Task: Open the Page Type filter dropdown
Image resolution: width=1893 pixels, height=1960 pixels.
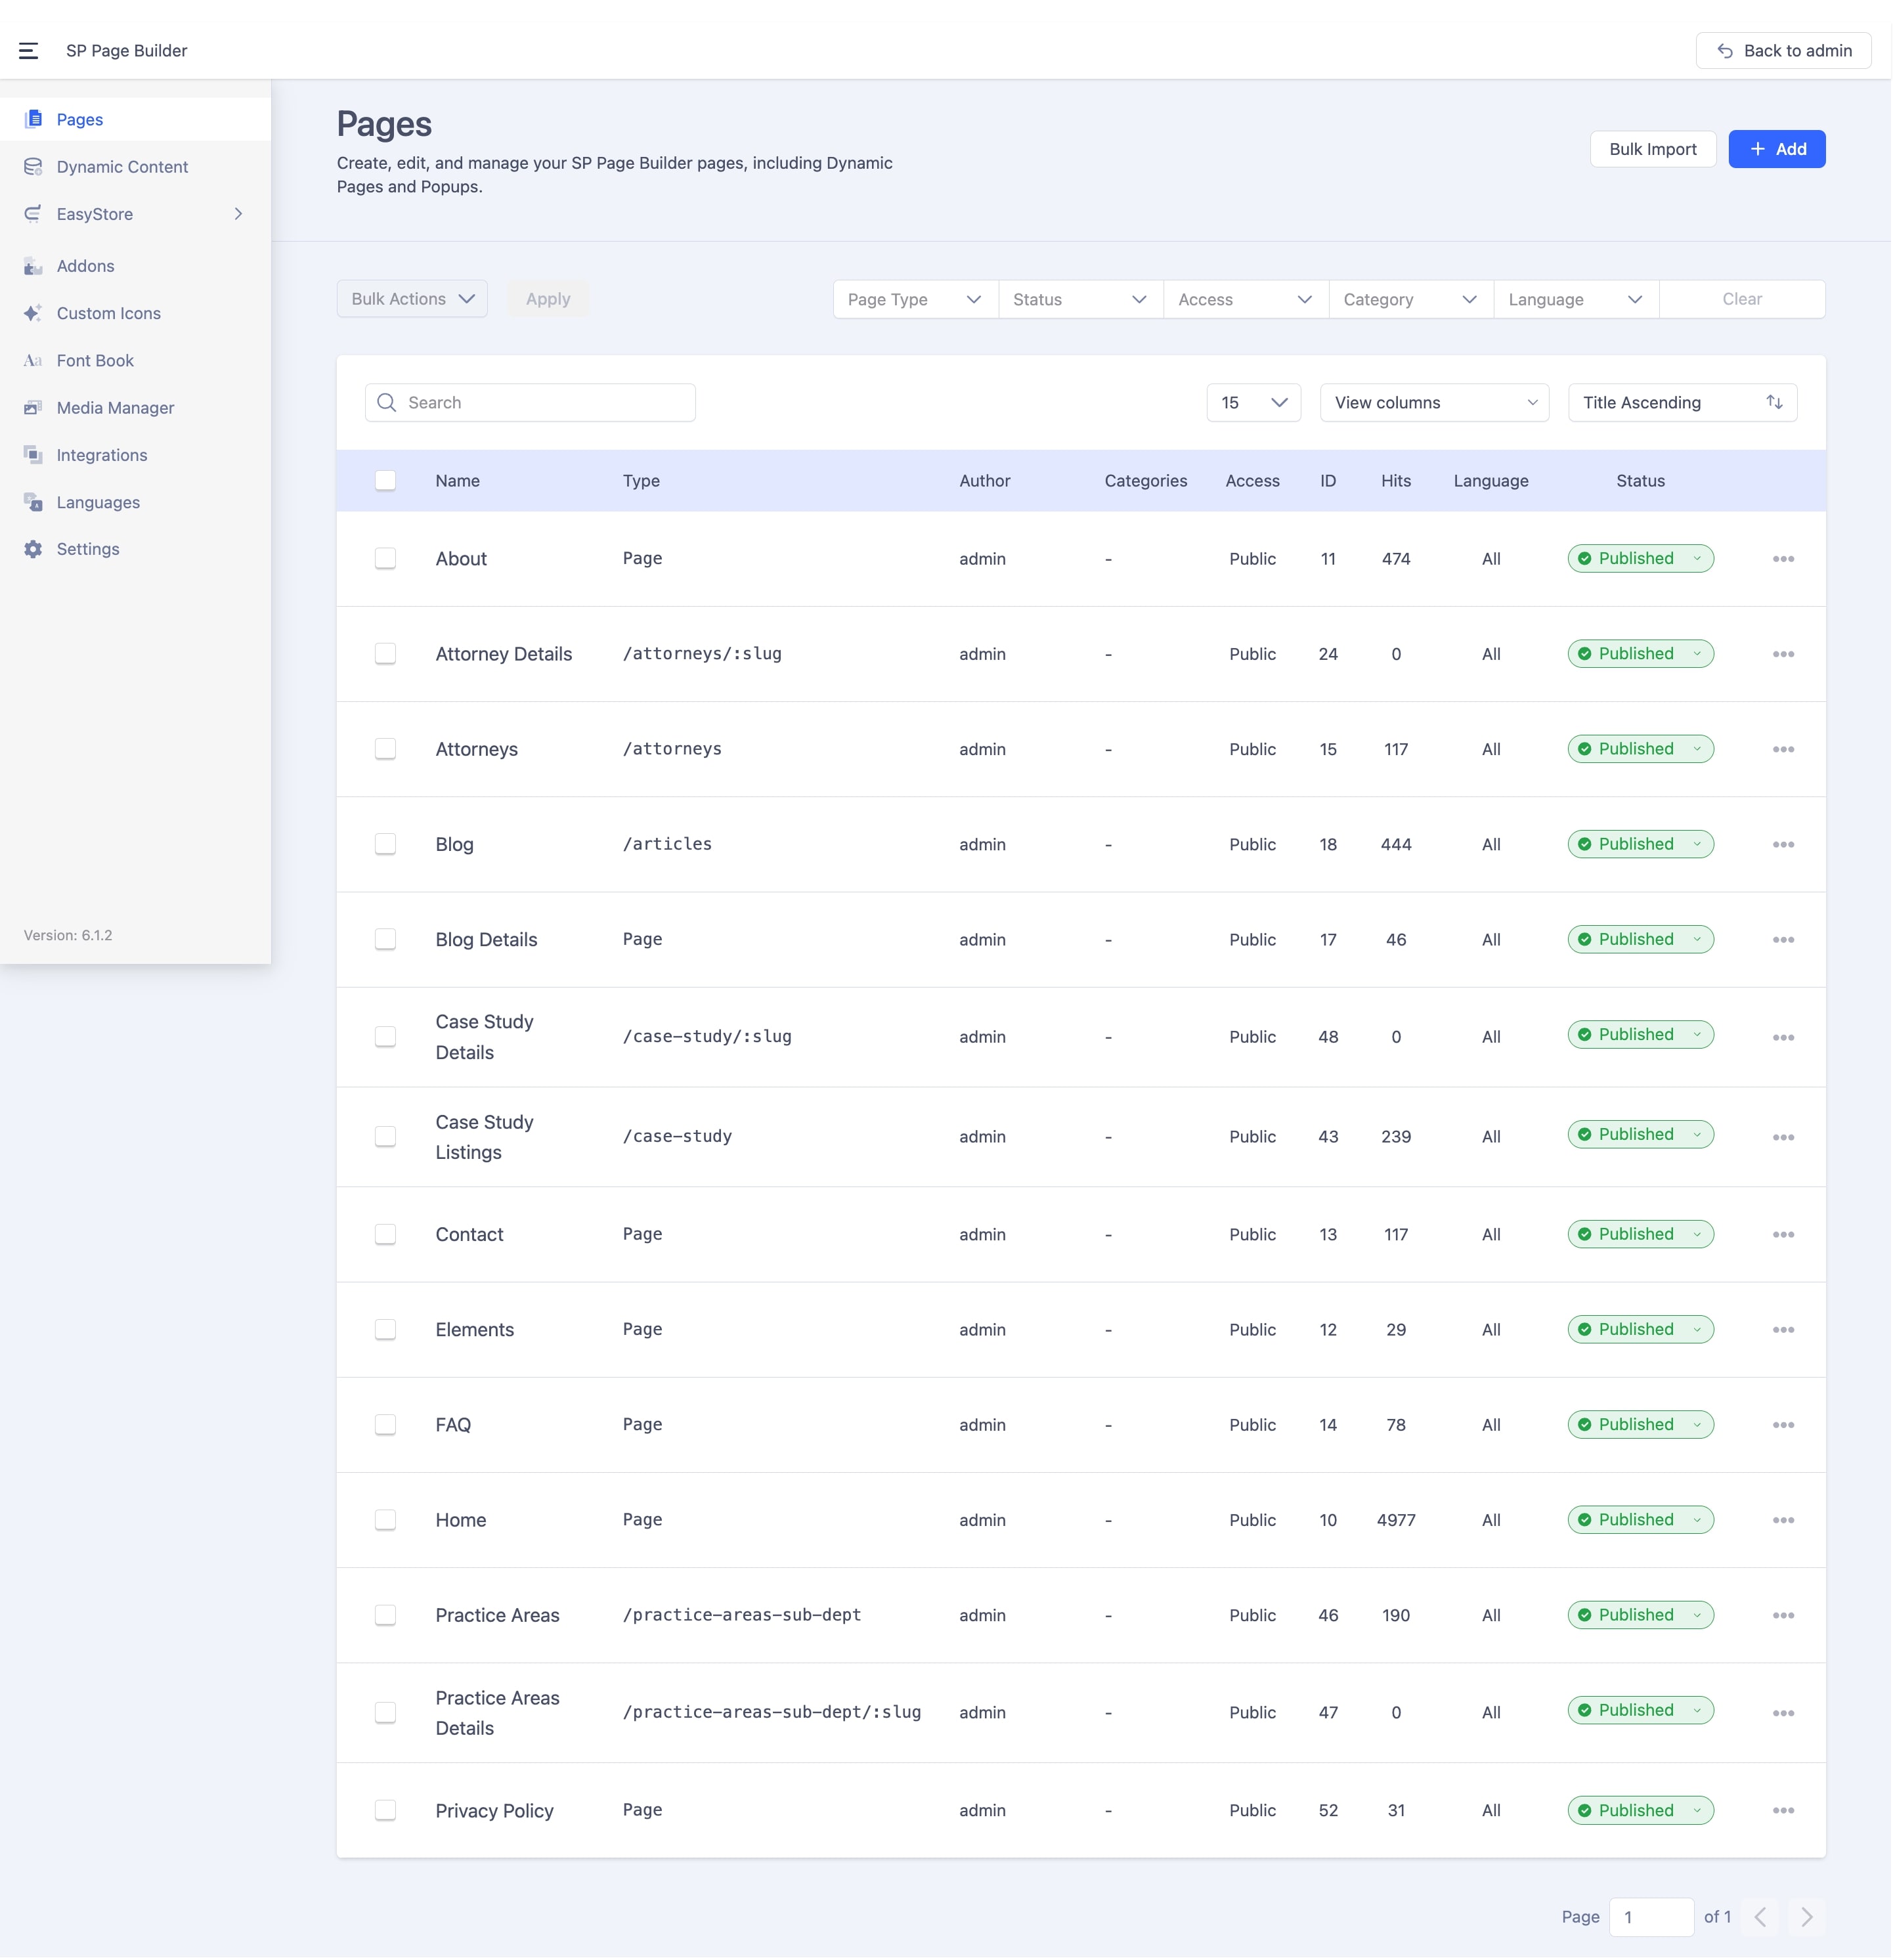Action: pos(914,299)
